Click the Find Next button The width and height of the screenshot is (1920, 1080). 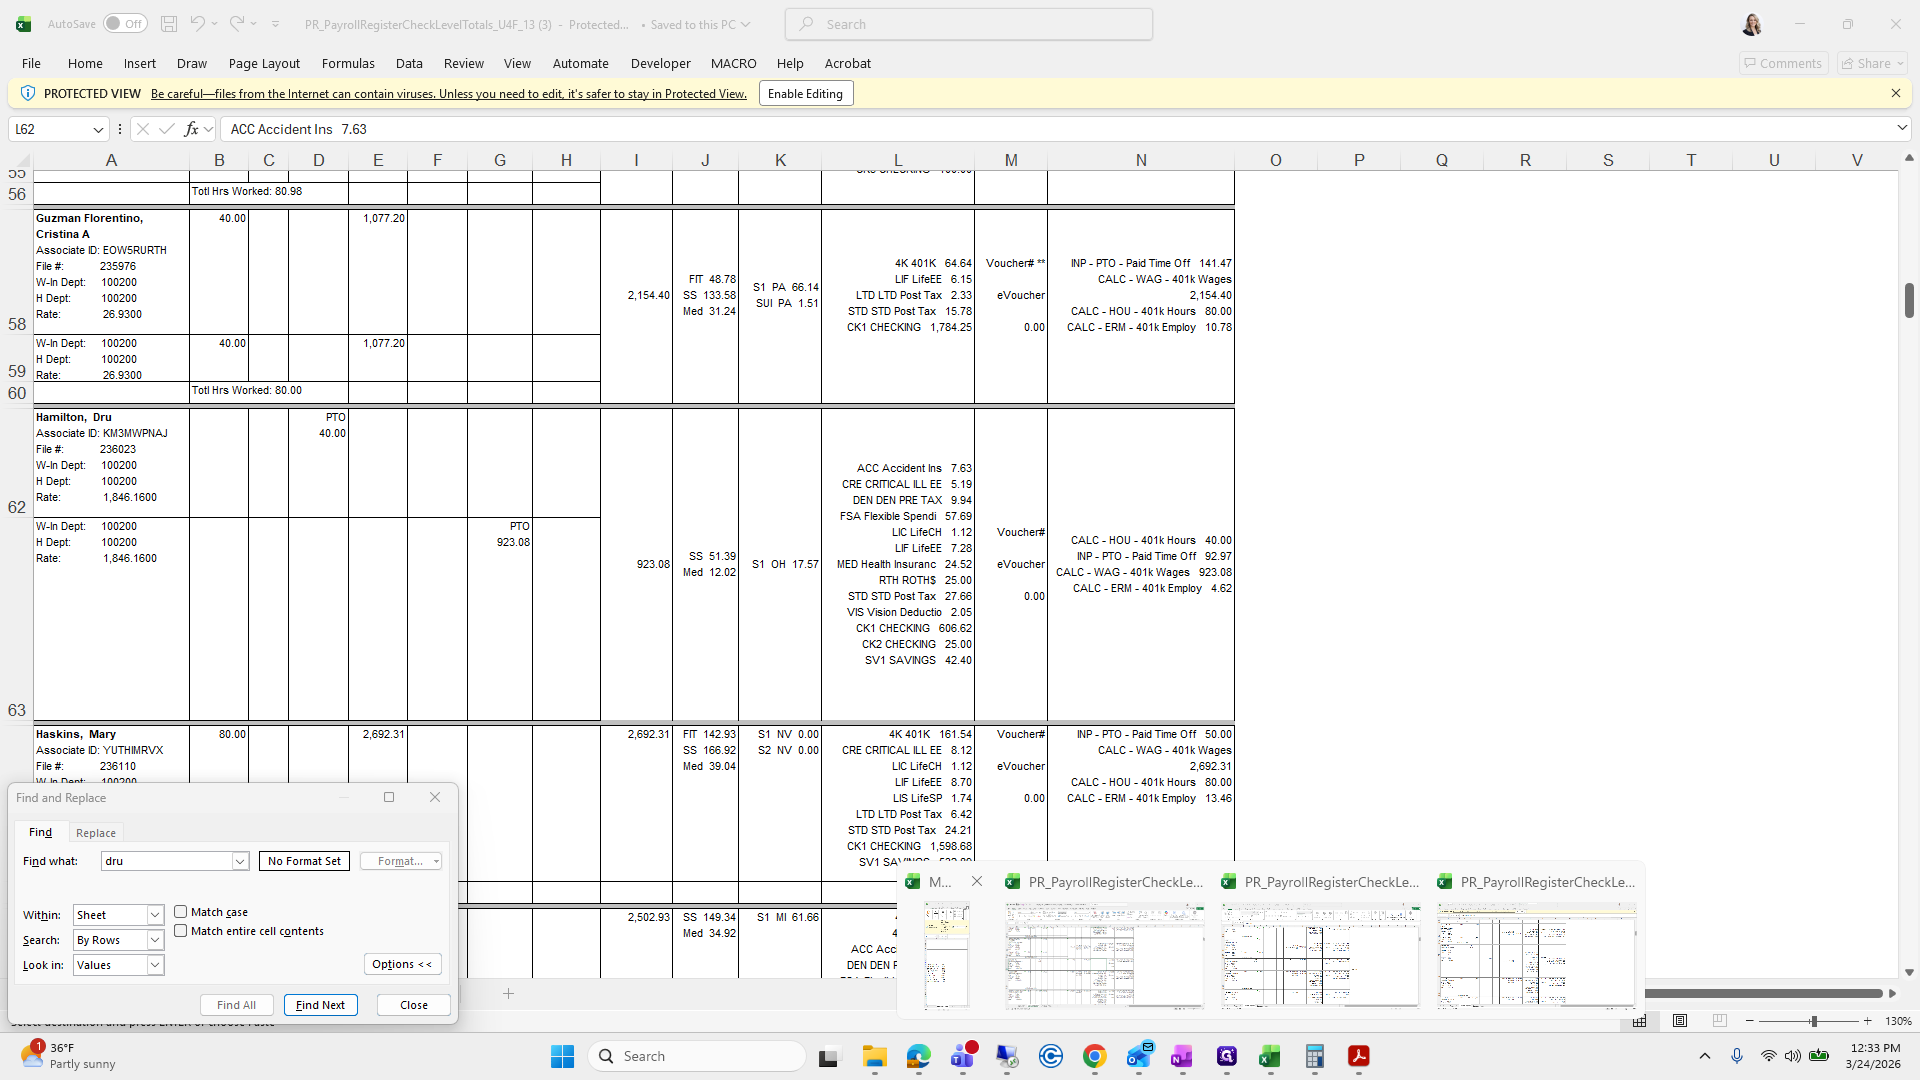[x=320, y=1005]
